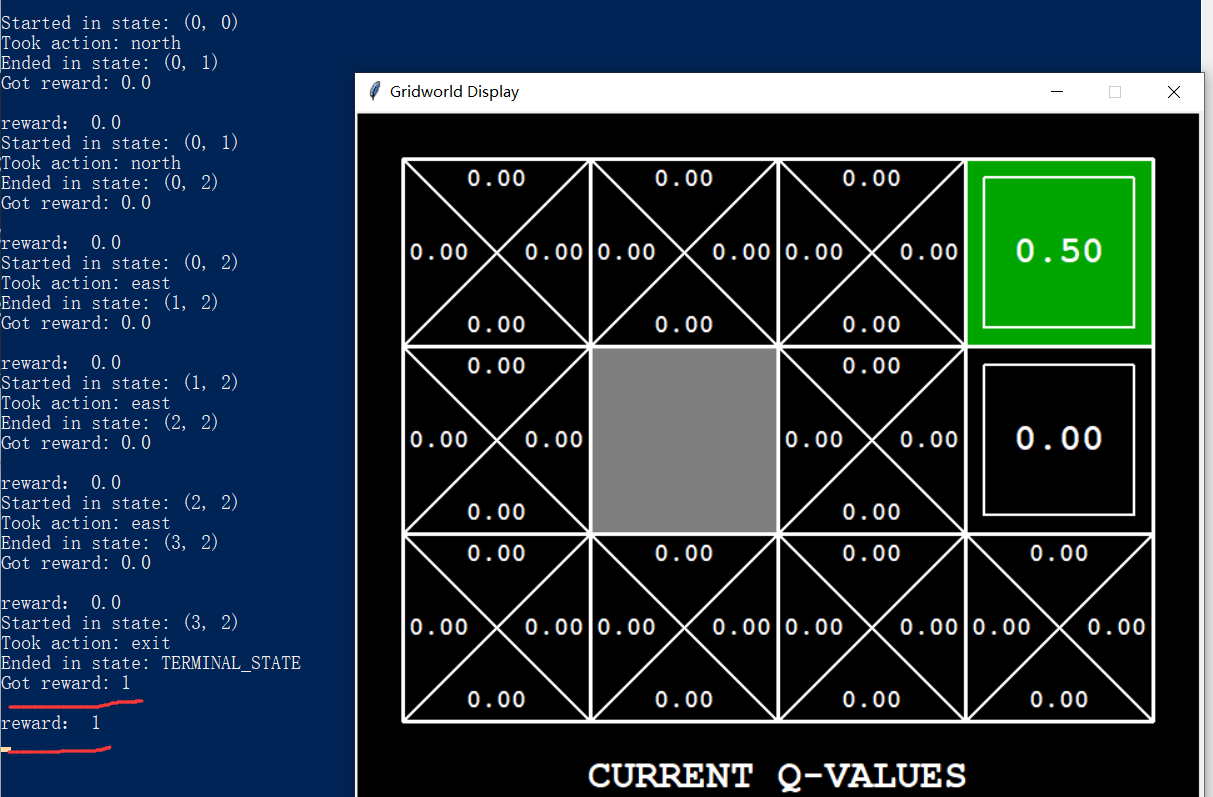Image resolution: width=1213 pixels, height=797 pixels.
Task: Select the green cell showing 0.50
Action: pos(1059,251)
